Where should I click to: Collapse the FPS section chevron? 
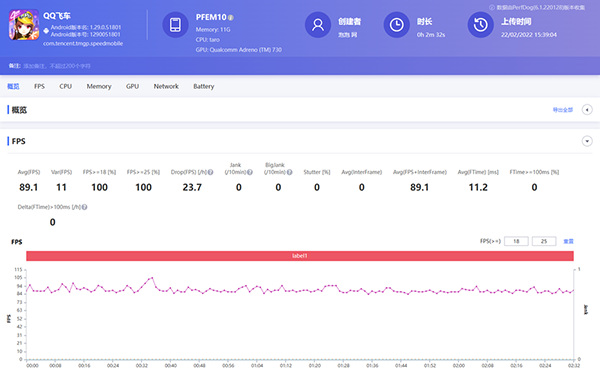pyautogui.click(x=587, y=141)
